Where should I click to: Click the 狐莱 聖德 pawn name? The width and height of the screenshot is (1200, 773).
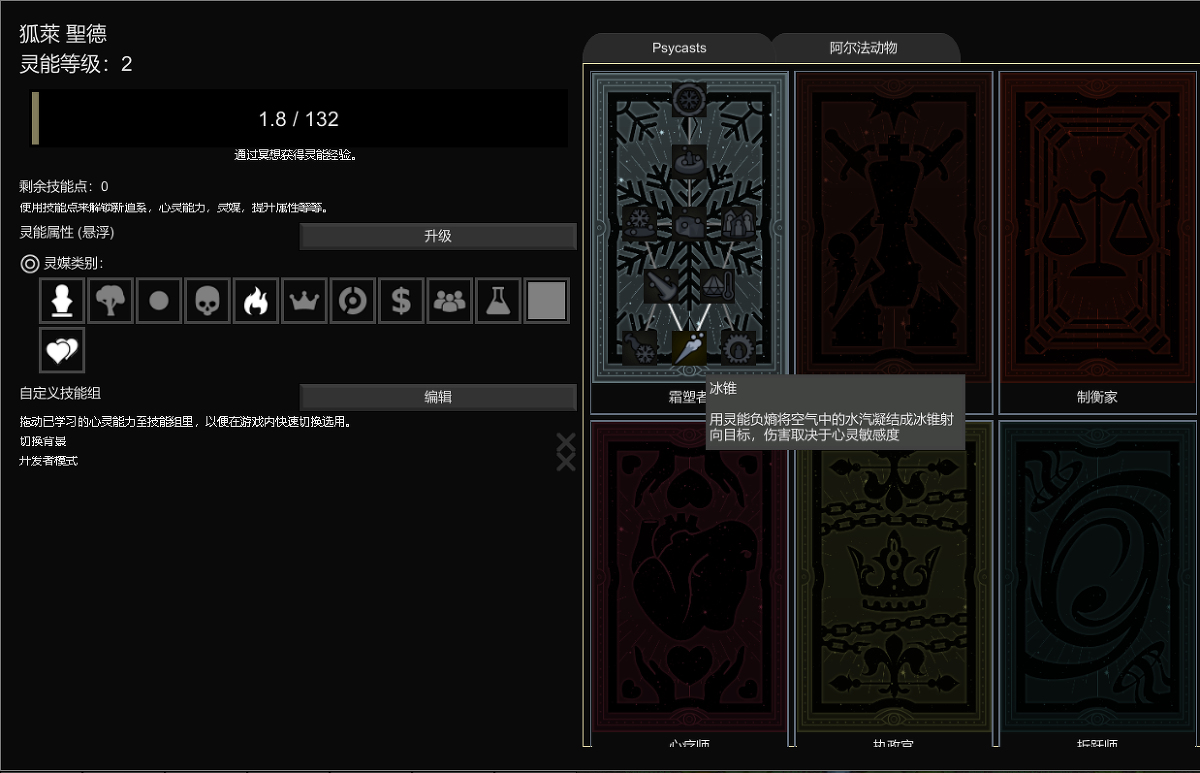63,34
